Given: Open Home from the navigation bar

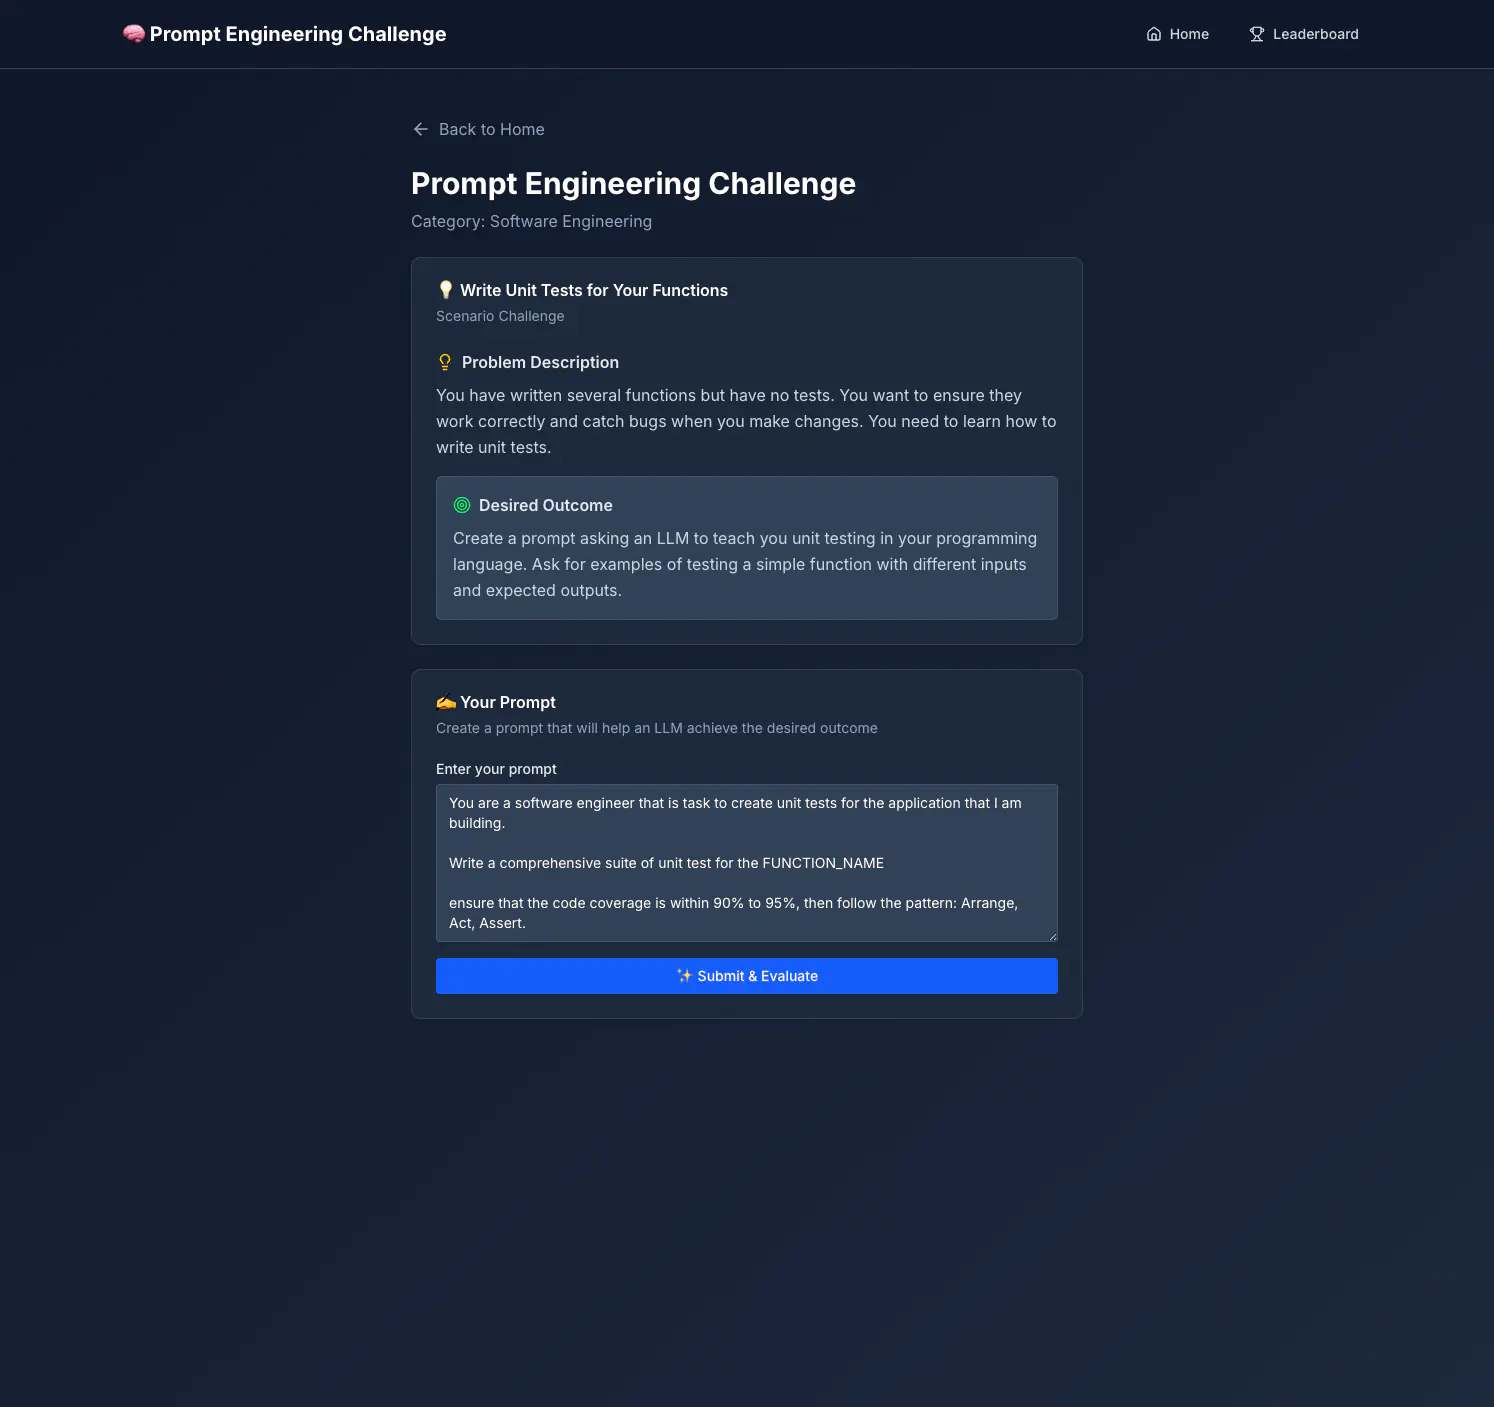Looking at the screenshot, I should [x=1189, y=33].
